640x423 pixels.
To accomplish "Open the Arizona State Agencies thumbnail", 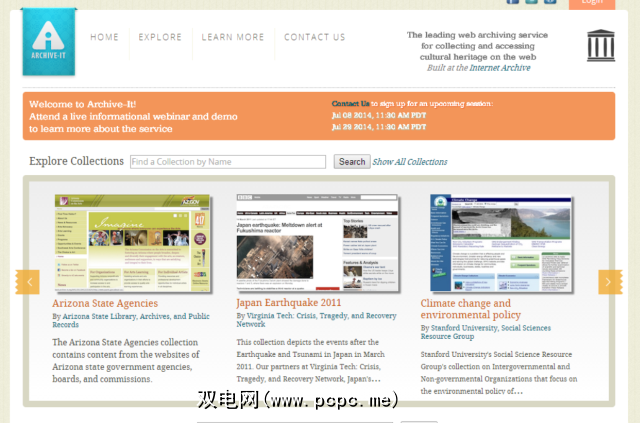I will coord(133,243).
